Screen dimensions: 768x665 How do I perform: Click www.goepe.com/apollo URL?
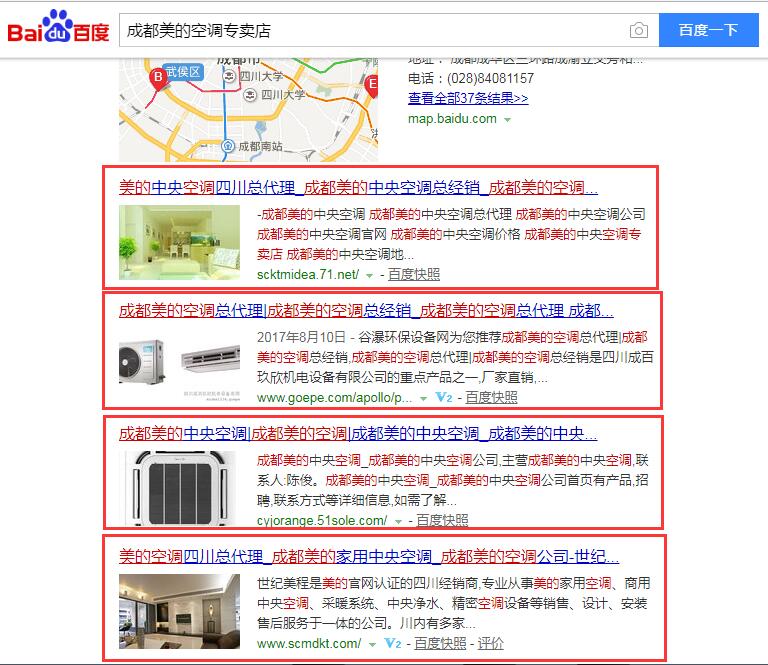(x=335, y=397)
